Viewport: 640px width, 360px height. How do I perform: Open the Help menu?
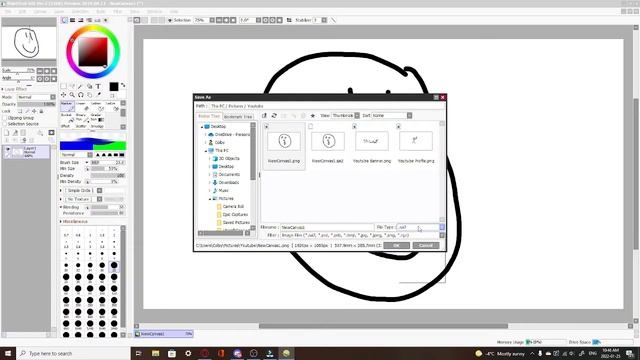174,11
